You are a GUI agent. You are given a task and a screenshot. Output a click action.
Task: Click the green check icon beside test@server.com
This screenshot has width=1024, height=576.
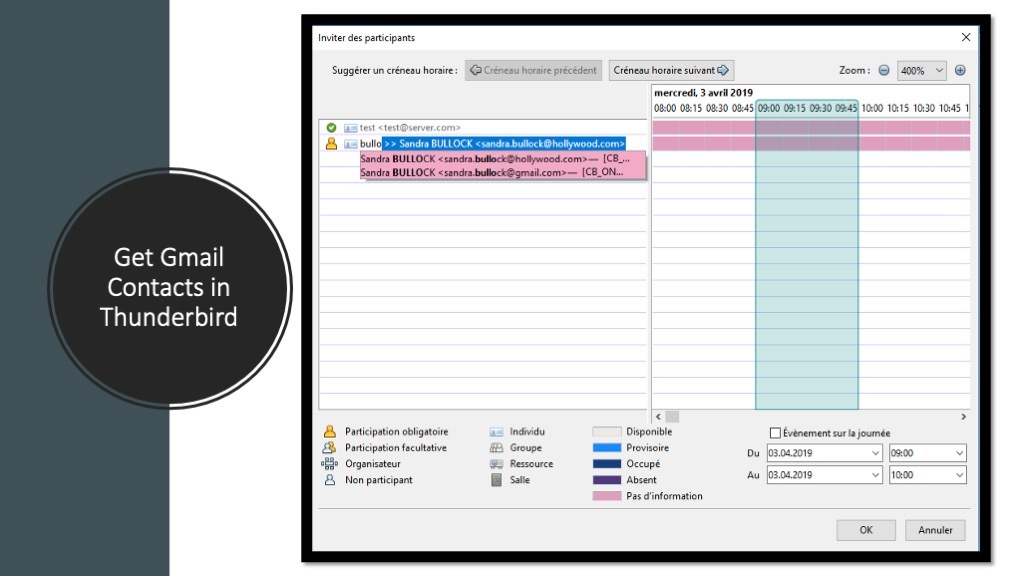point(331,128)
